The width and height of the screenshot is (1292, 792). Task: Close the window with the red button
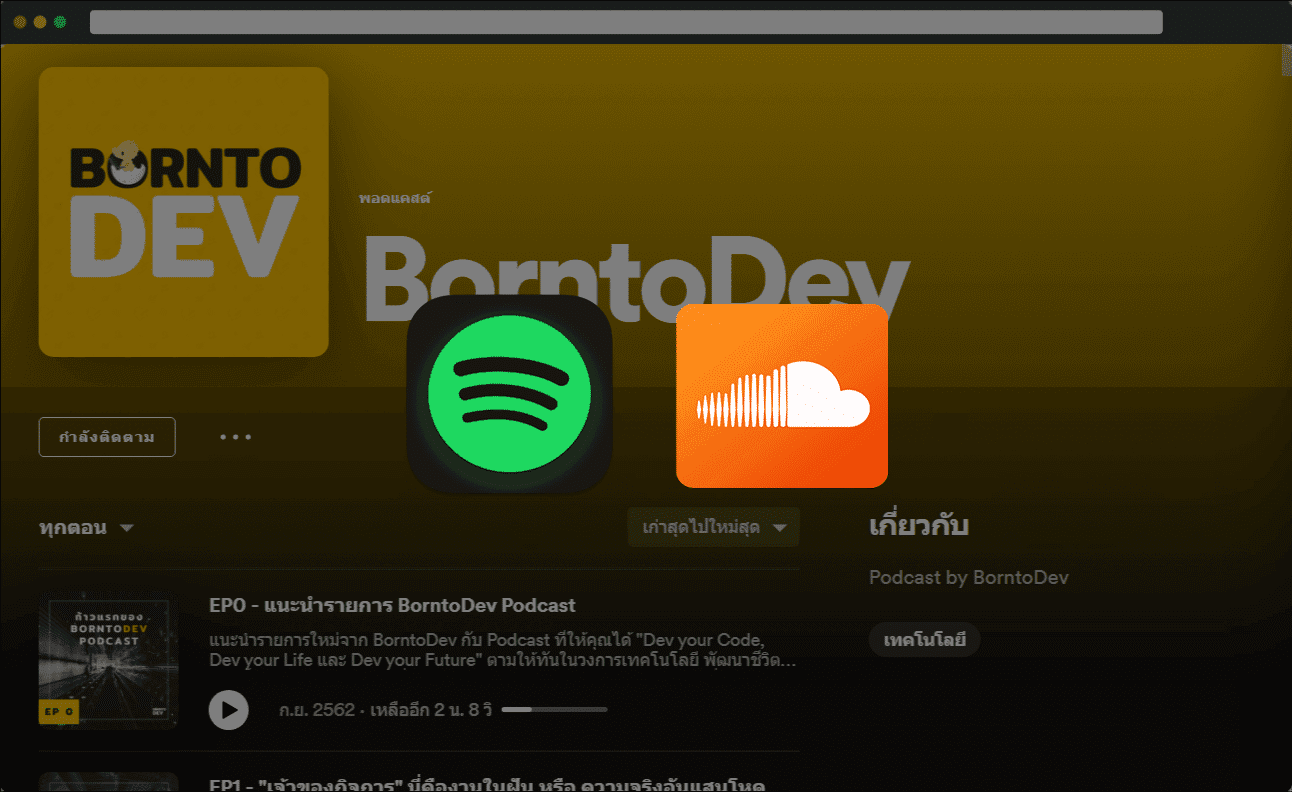[20, 22]
